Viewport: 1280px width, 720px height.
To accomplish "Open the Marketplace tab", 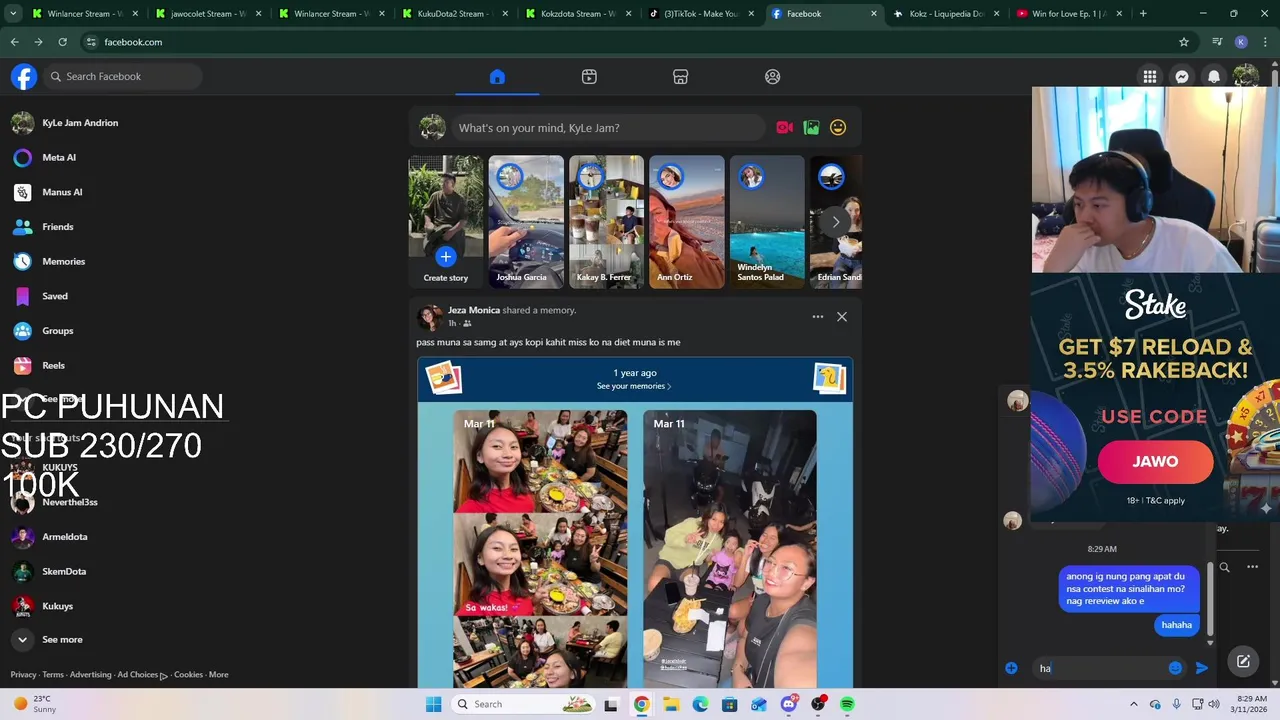I will click(681, 77).
